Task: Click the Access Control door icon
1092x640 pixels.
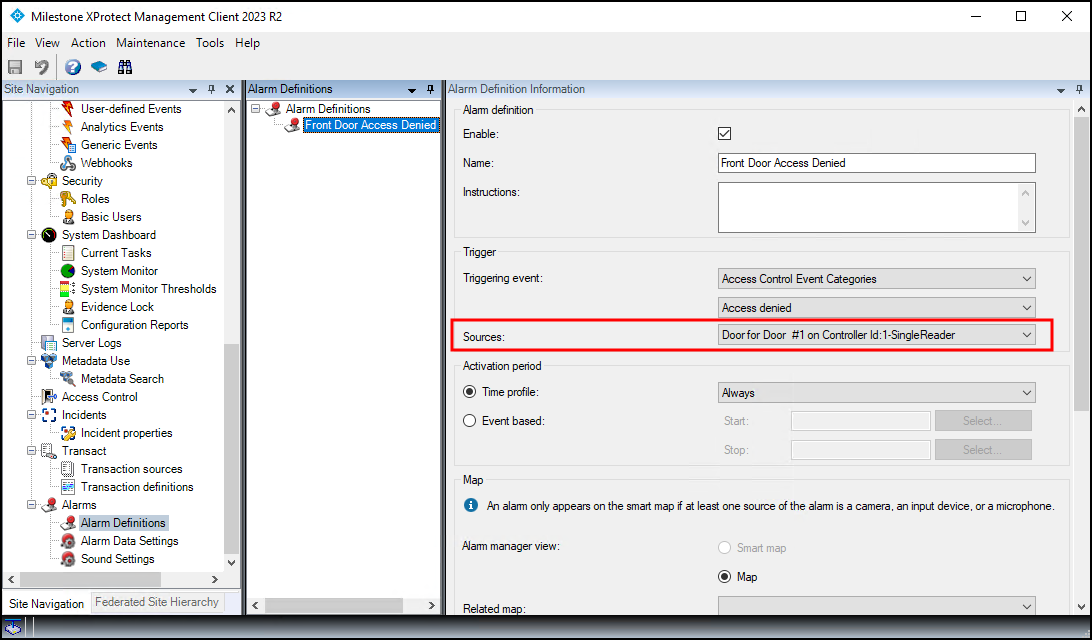Action: tap(49, 397)
